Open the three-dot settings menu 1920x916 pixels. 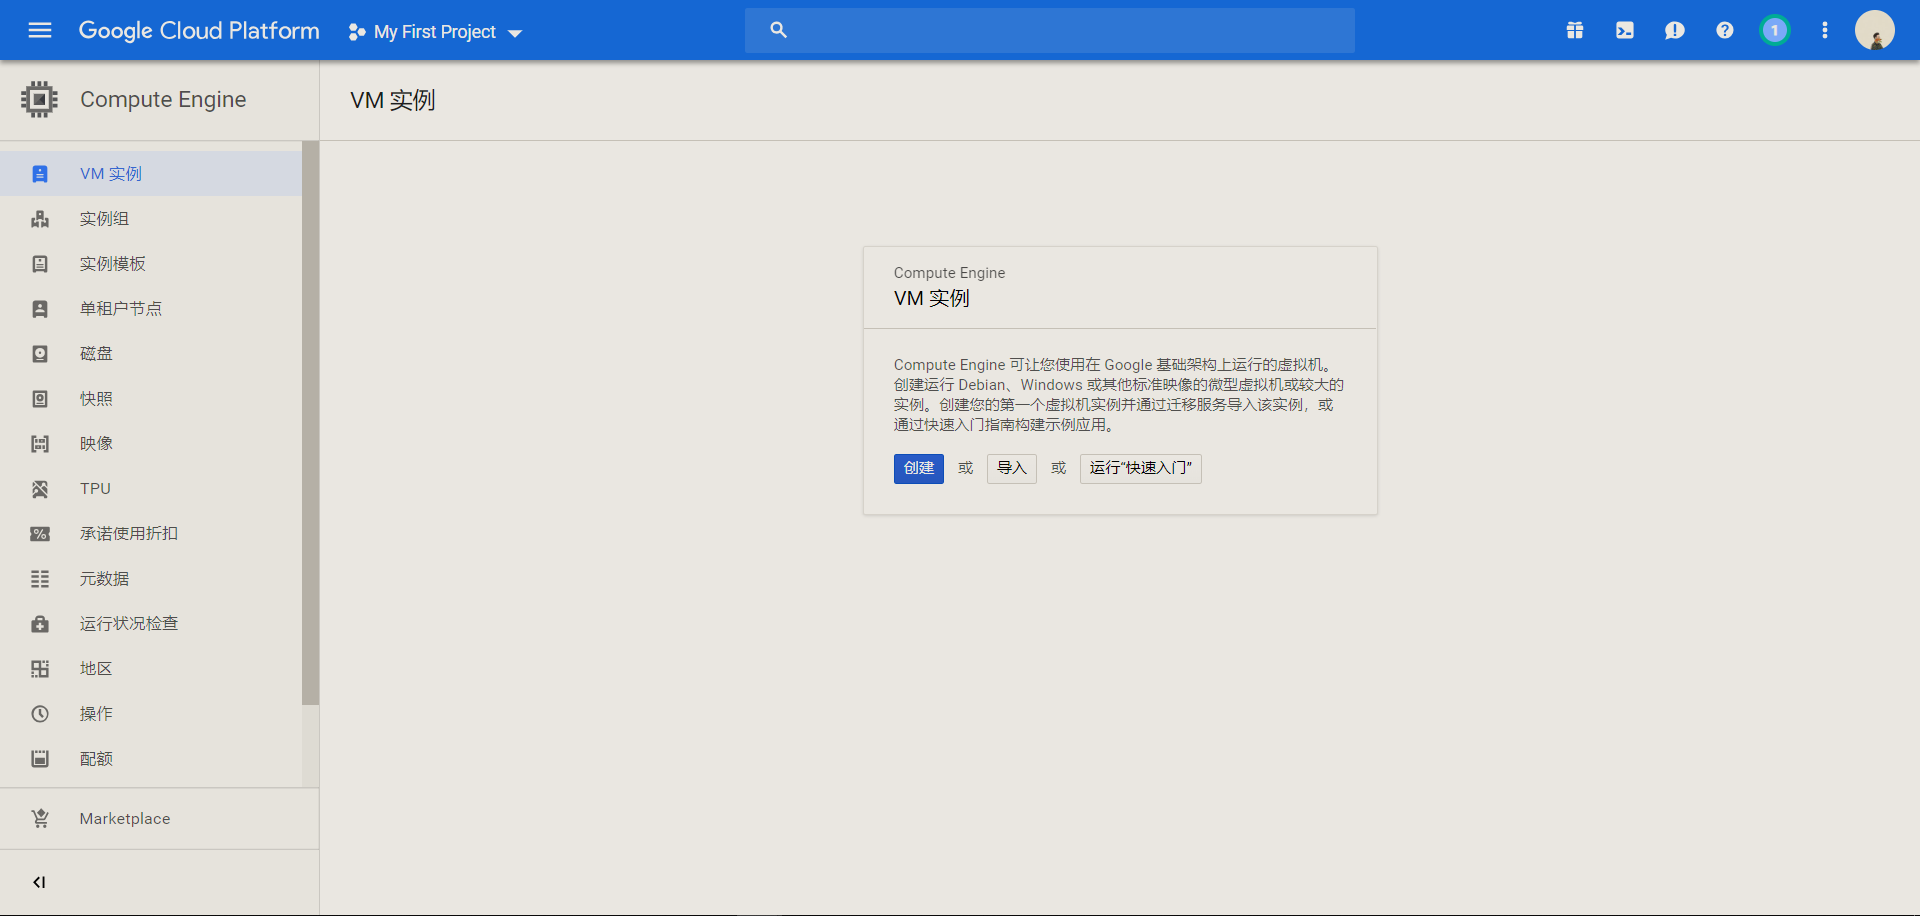[x=1825, y=30]
